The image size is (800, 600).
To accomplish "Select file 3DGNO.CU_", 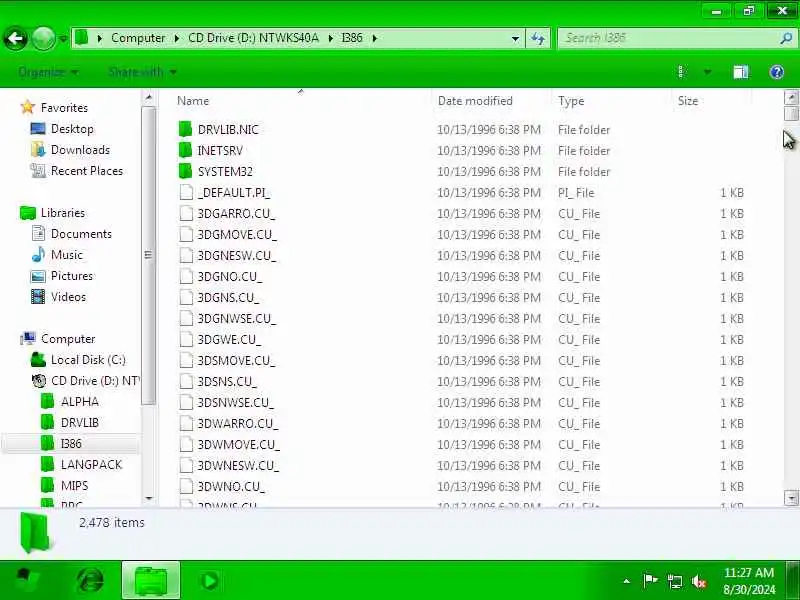I will click(230, 276).
